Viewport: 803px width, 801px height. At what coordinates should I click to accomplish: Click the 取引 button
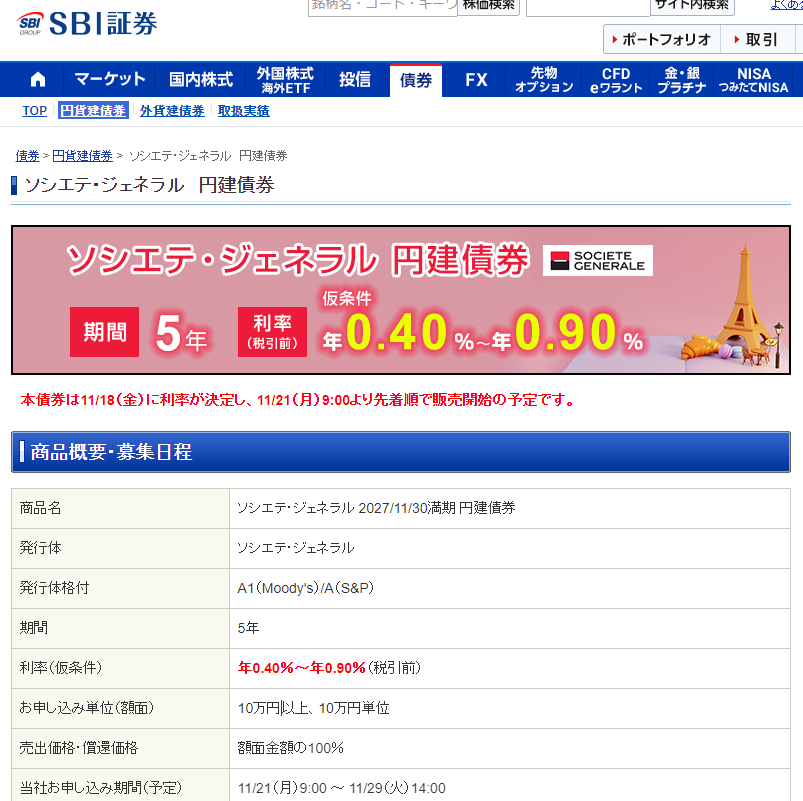coord(757,39)
